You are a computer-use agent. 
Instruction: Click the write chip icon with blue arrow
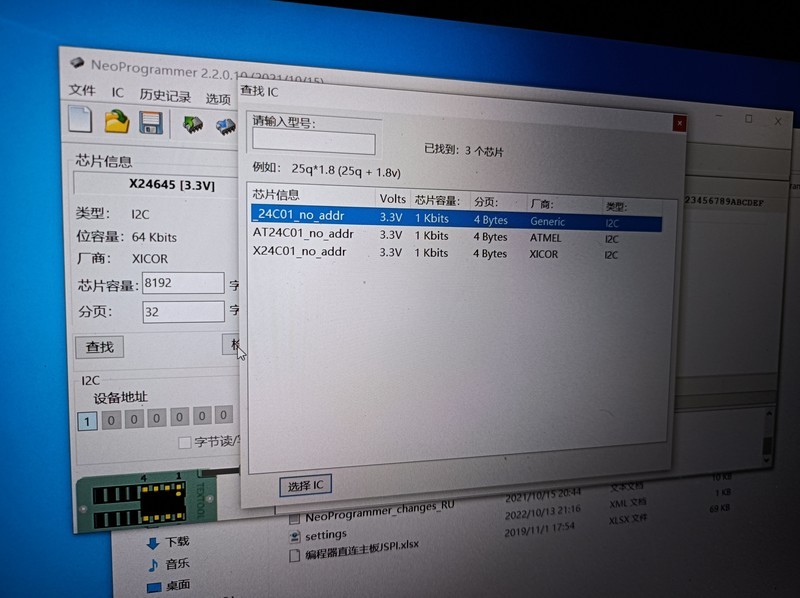pyautogui.click(x=225, y=127)
